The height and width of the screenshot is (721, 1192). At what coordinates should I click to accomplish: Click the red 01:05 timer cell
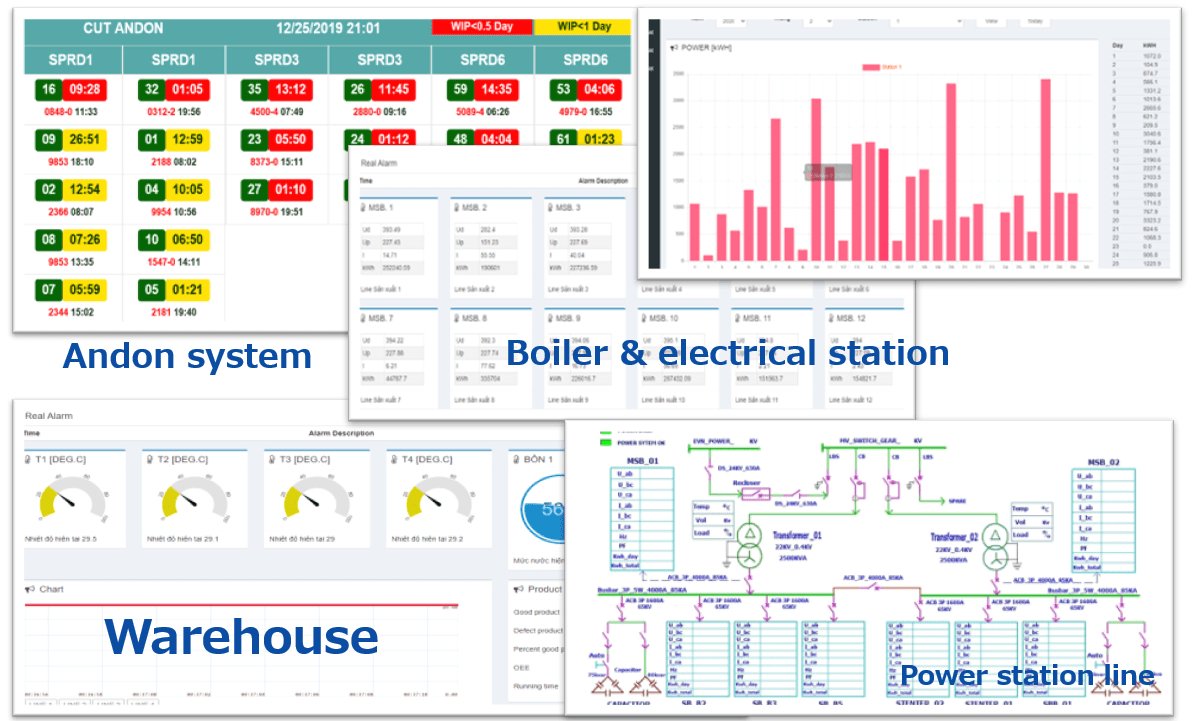pos(187,90)
